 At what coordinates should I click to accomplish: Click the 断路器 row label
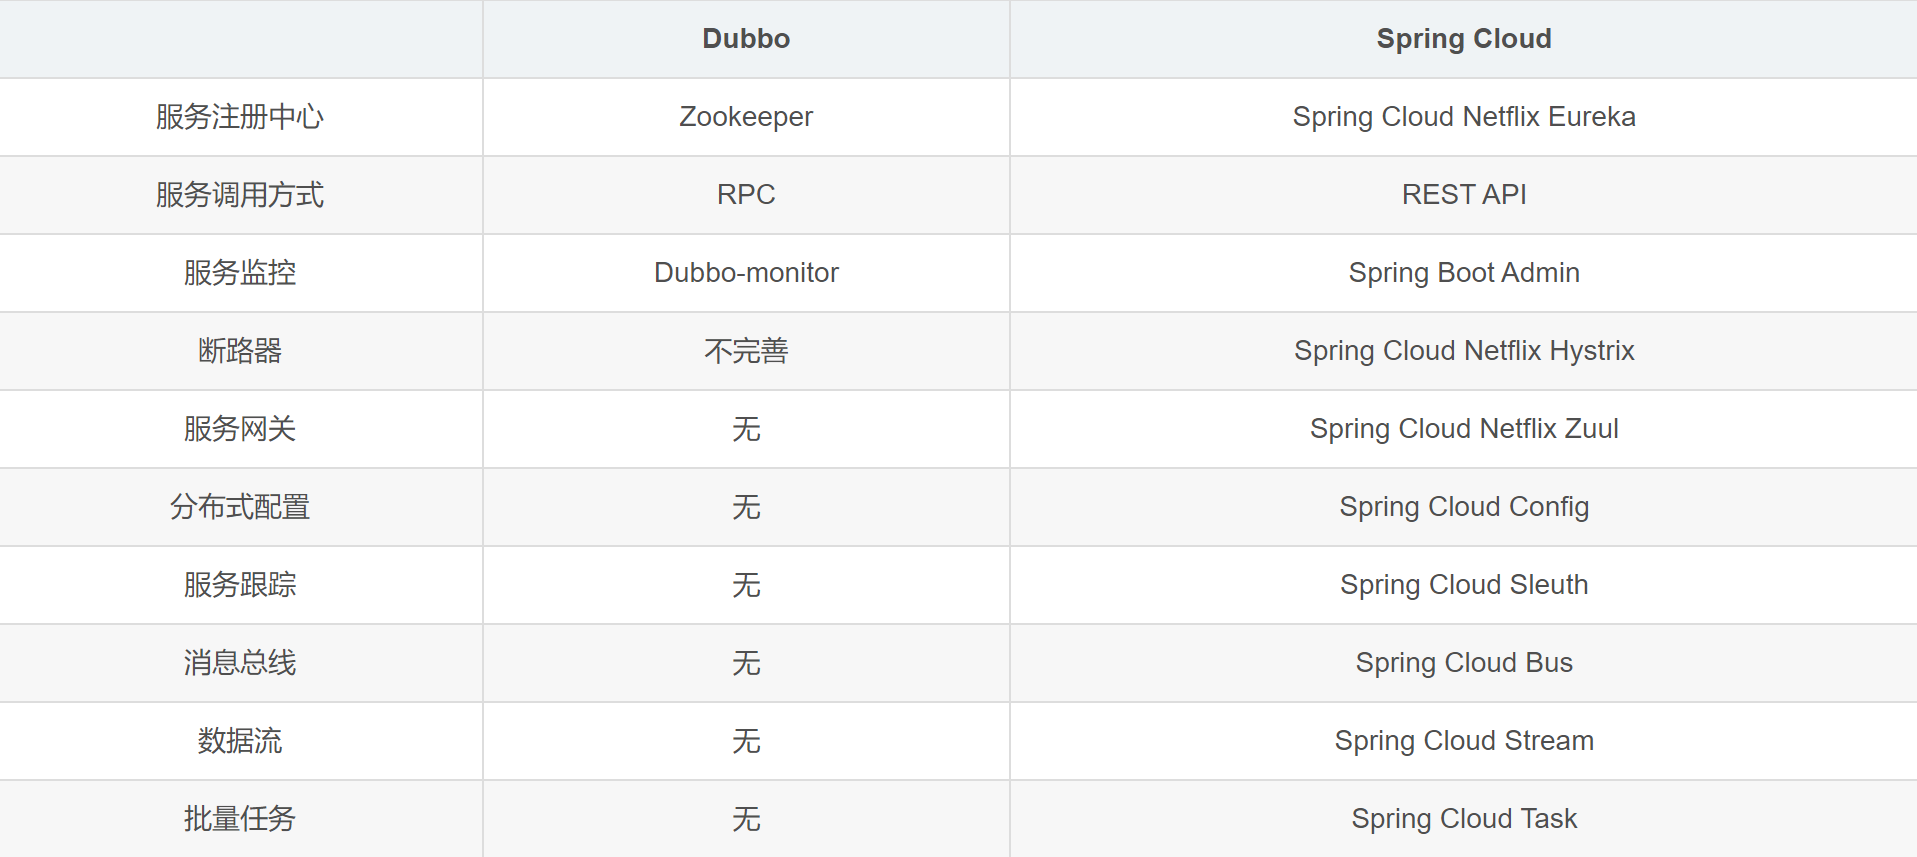click(x=240, y=351)
